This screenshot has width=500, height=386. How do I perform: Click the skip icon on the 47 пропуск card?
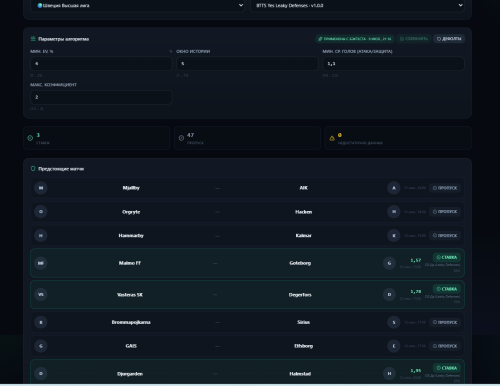(x=181, y=138)
